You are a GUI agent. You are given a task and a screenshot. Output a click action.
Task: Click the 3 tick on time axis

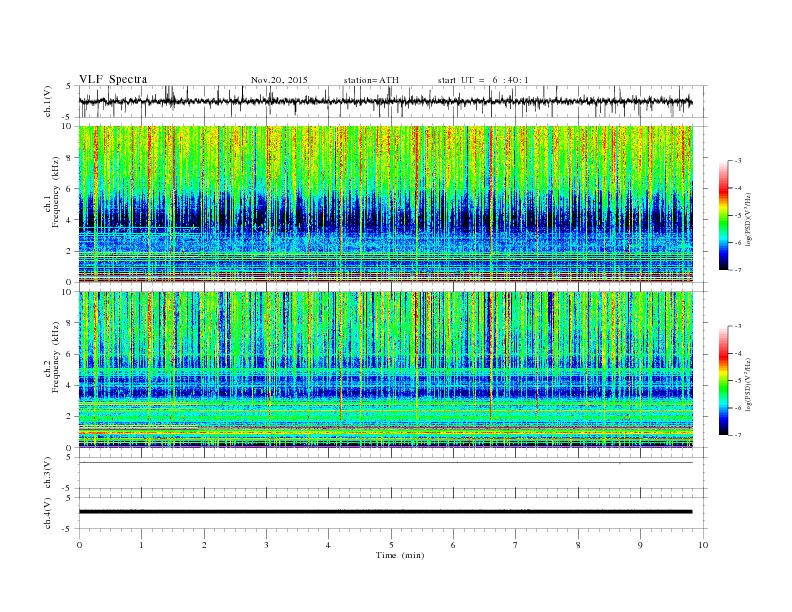coord(266,545)
